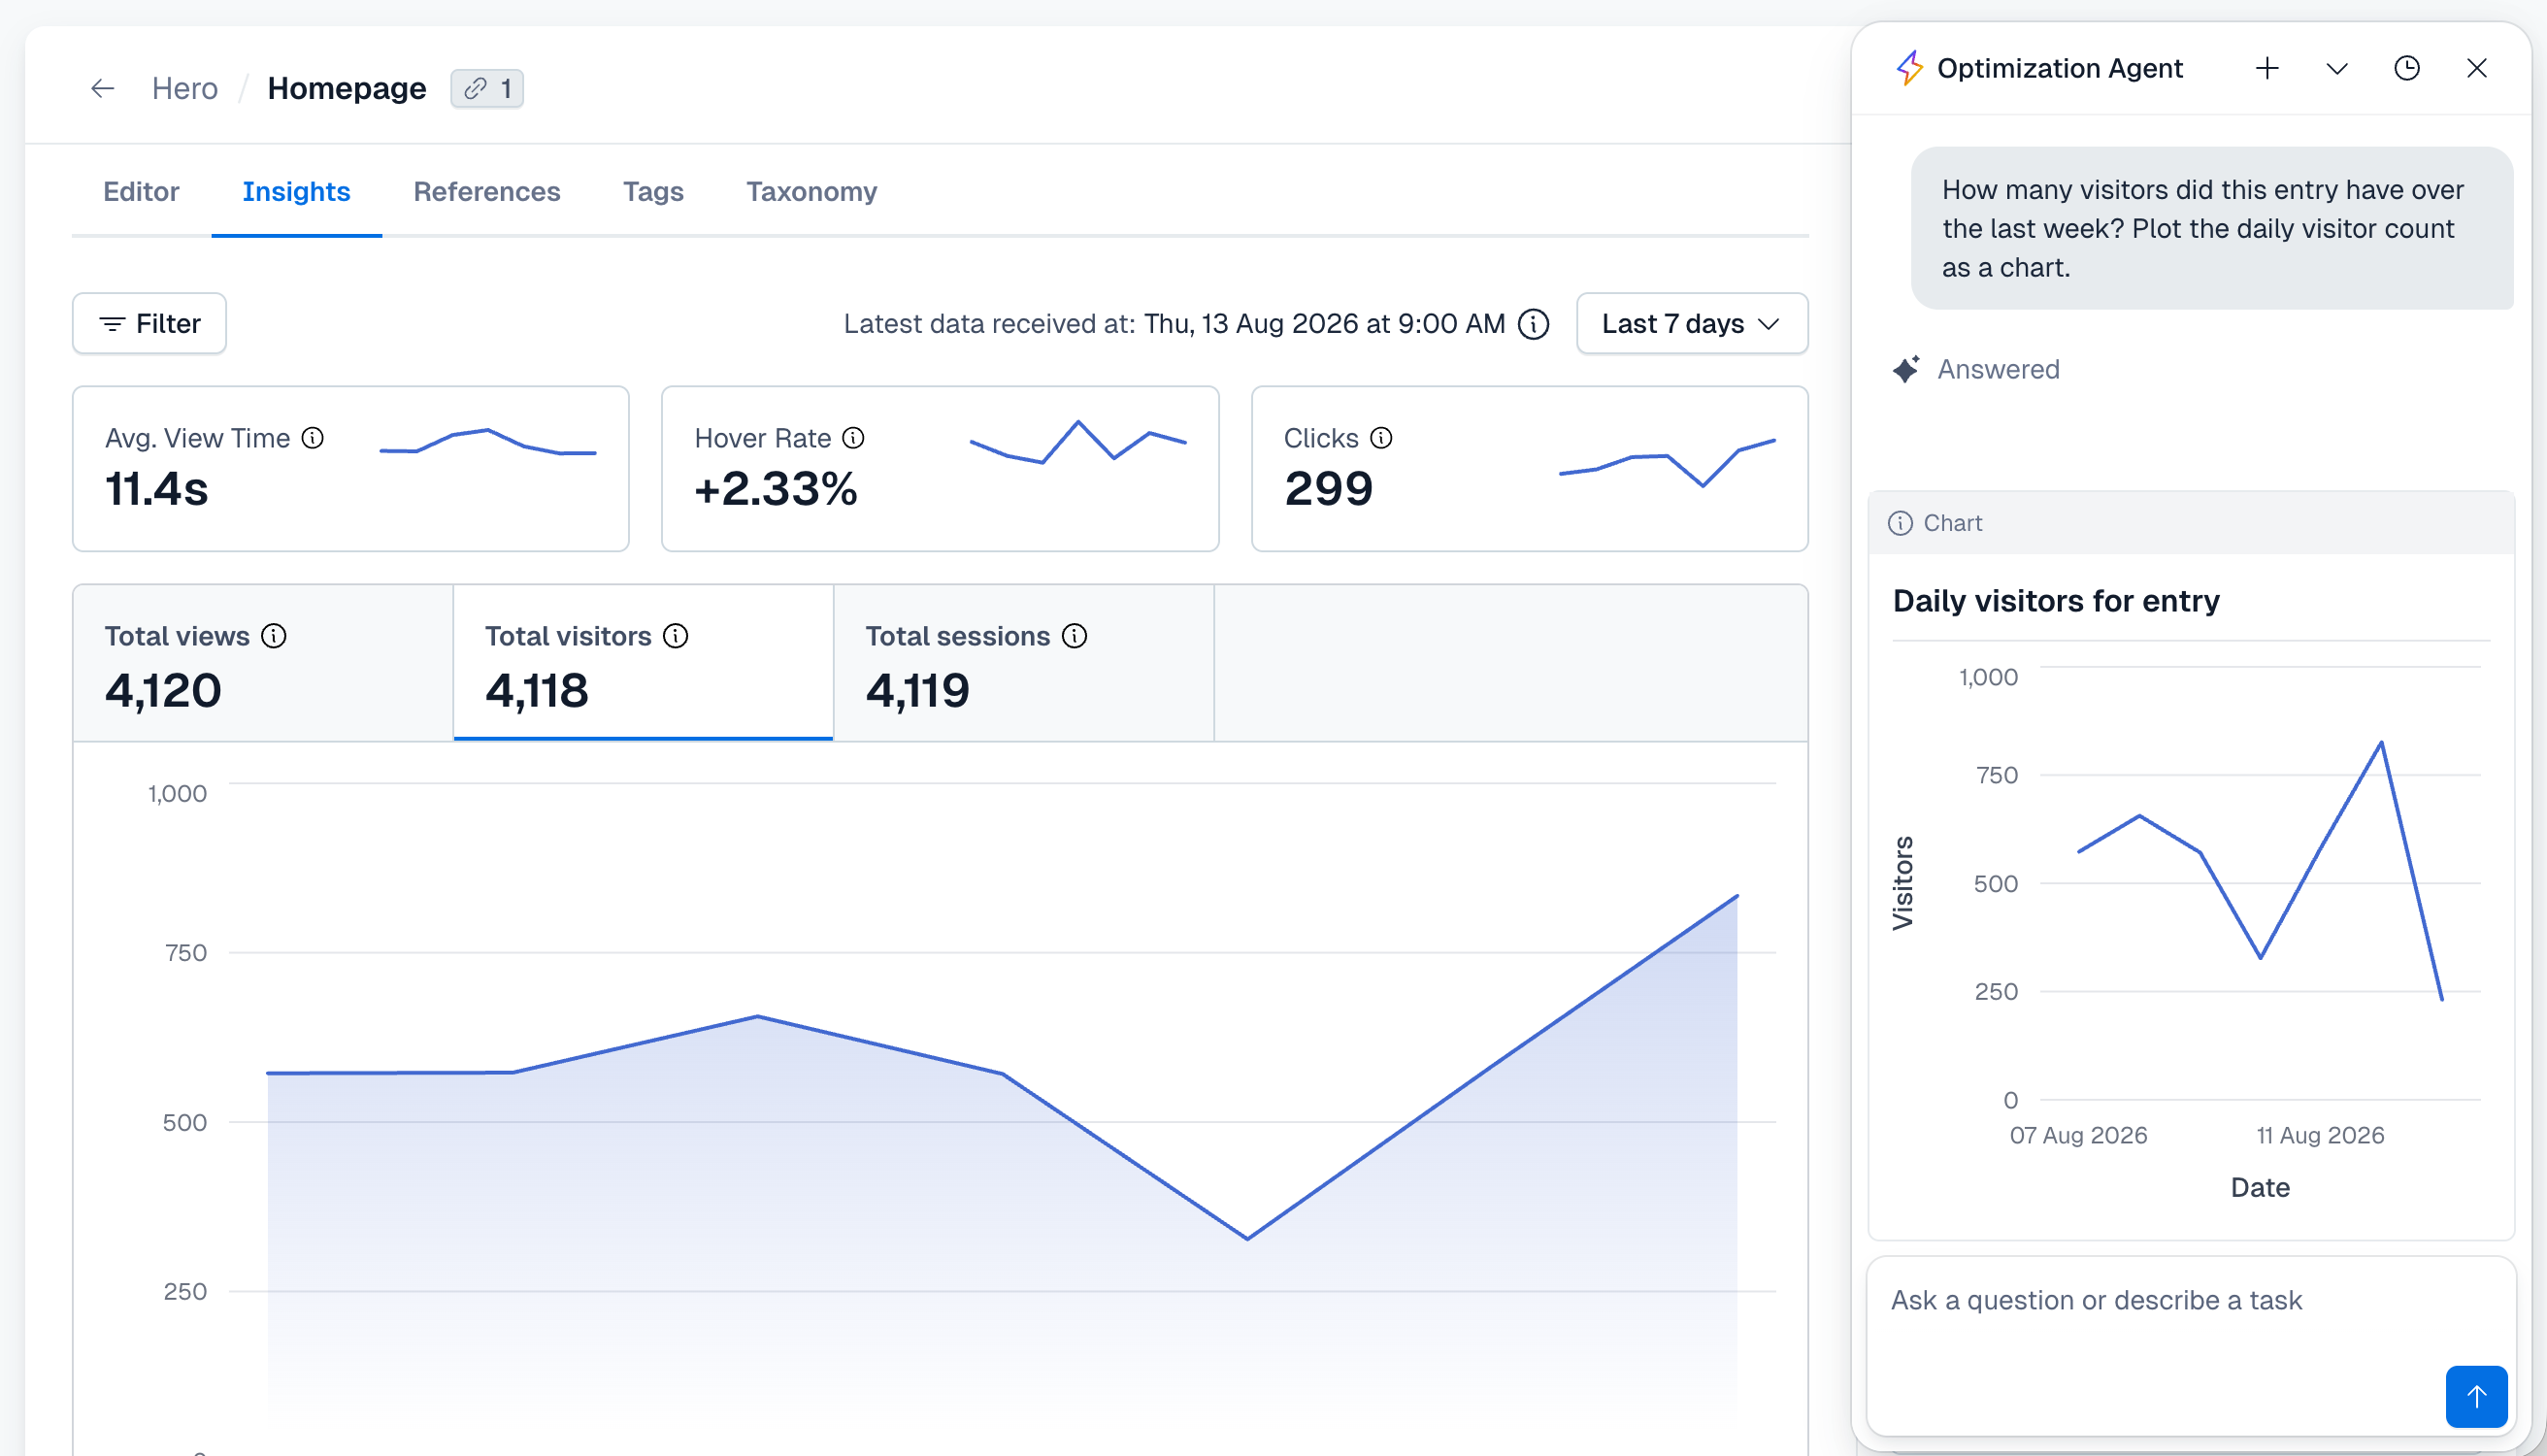Click the Daily visitors for entry title
Screen dimensions: 2547x1456
pyautogui.click(x=2056, y=601)
